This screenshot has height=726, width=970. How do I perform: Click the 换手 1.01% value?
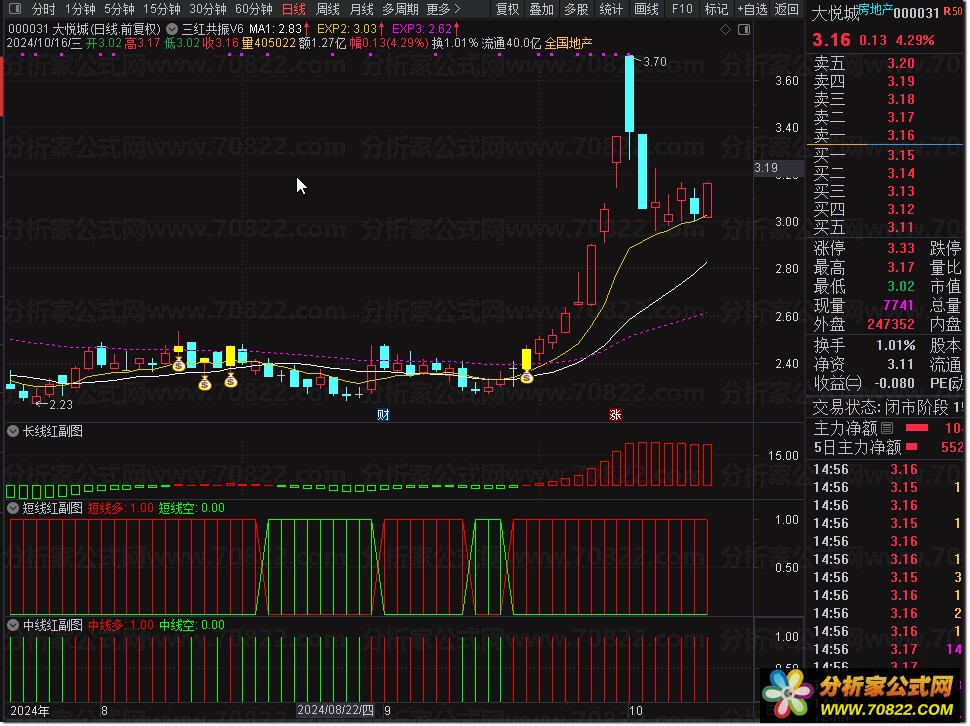[x=895, y=345]
